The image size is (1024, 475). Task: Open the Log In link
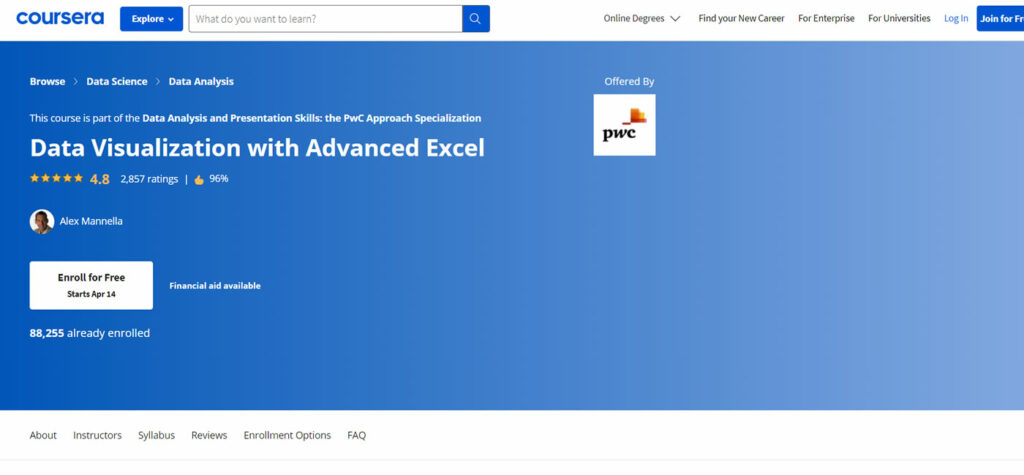click(956, 19)
